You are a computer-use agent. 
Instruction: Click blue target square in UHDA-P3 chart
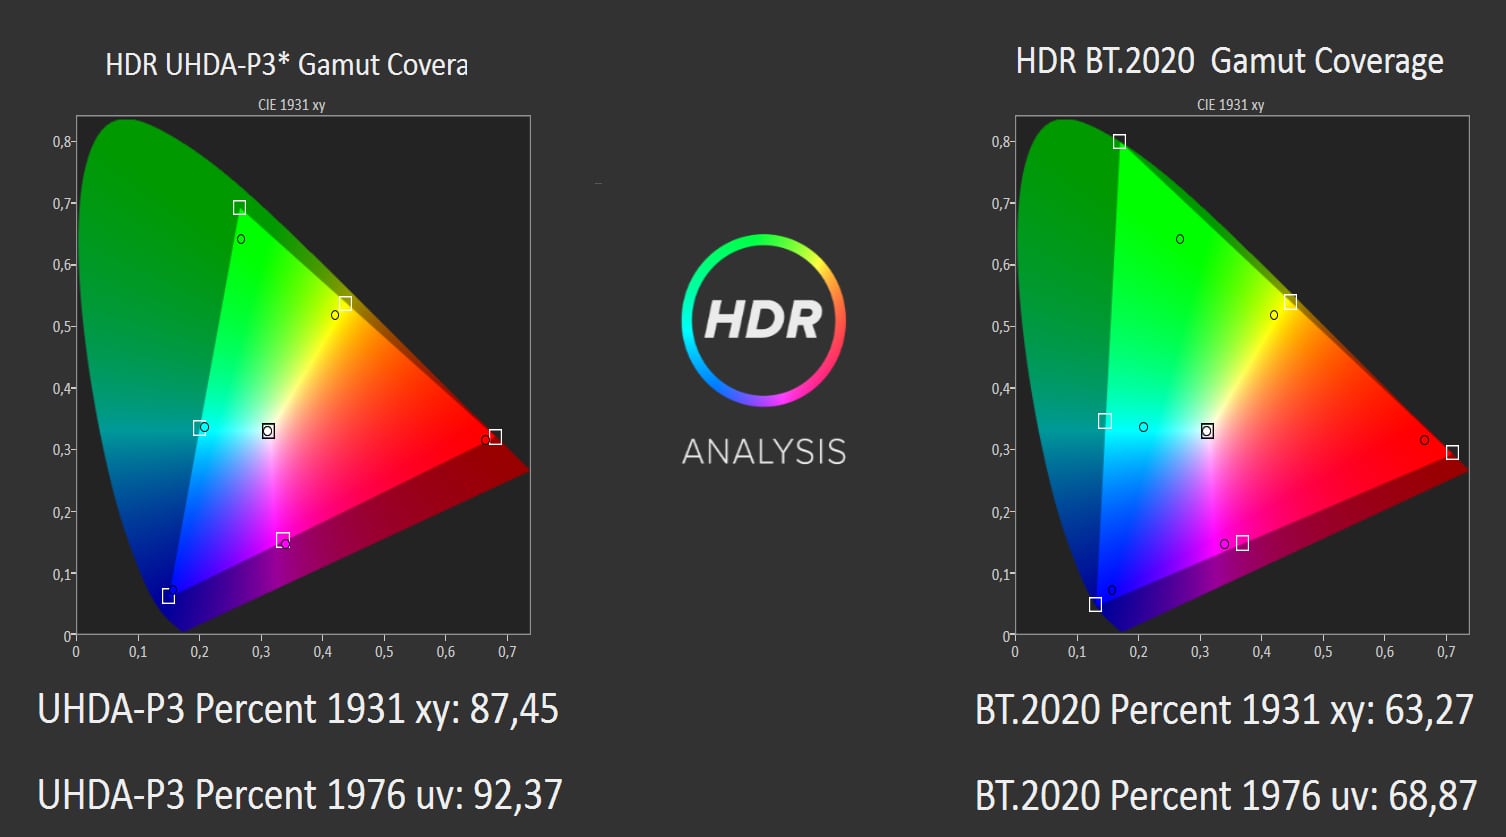168,597
